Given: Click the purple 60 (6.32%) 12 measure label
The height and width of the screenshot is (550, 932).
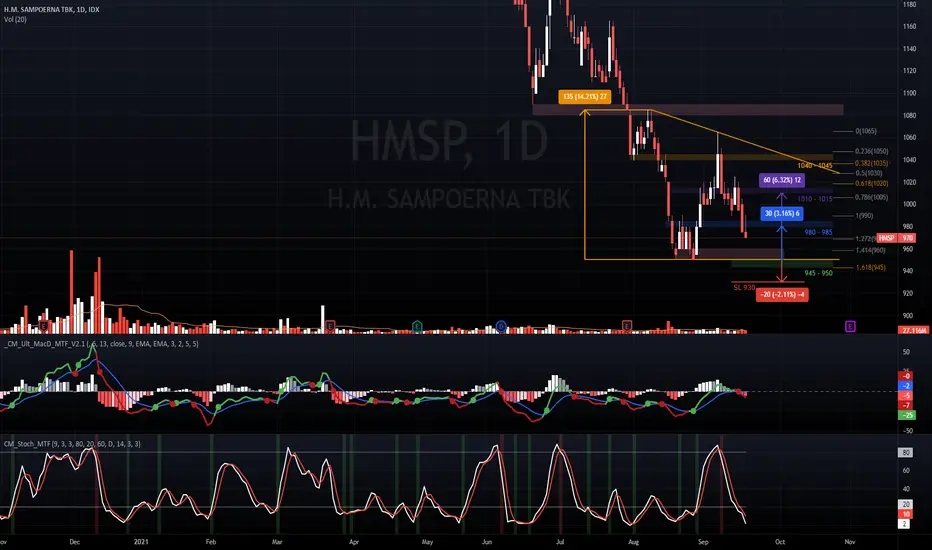Looking at the screenshot, I should click(x=782, y=180).
